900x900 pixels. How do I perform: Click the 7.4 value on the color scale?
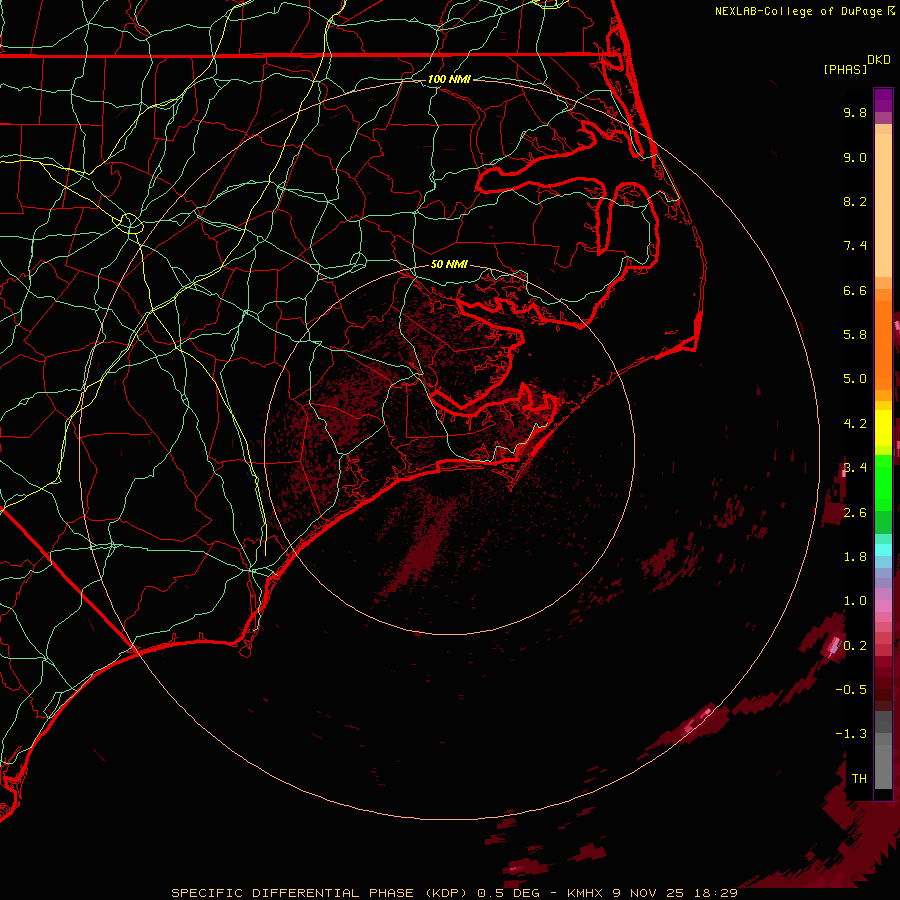click(855, 246)
